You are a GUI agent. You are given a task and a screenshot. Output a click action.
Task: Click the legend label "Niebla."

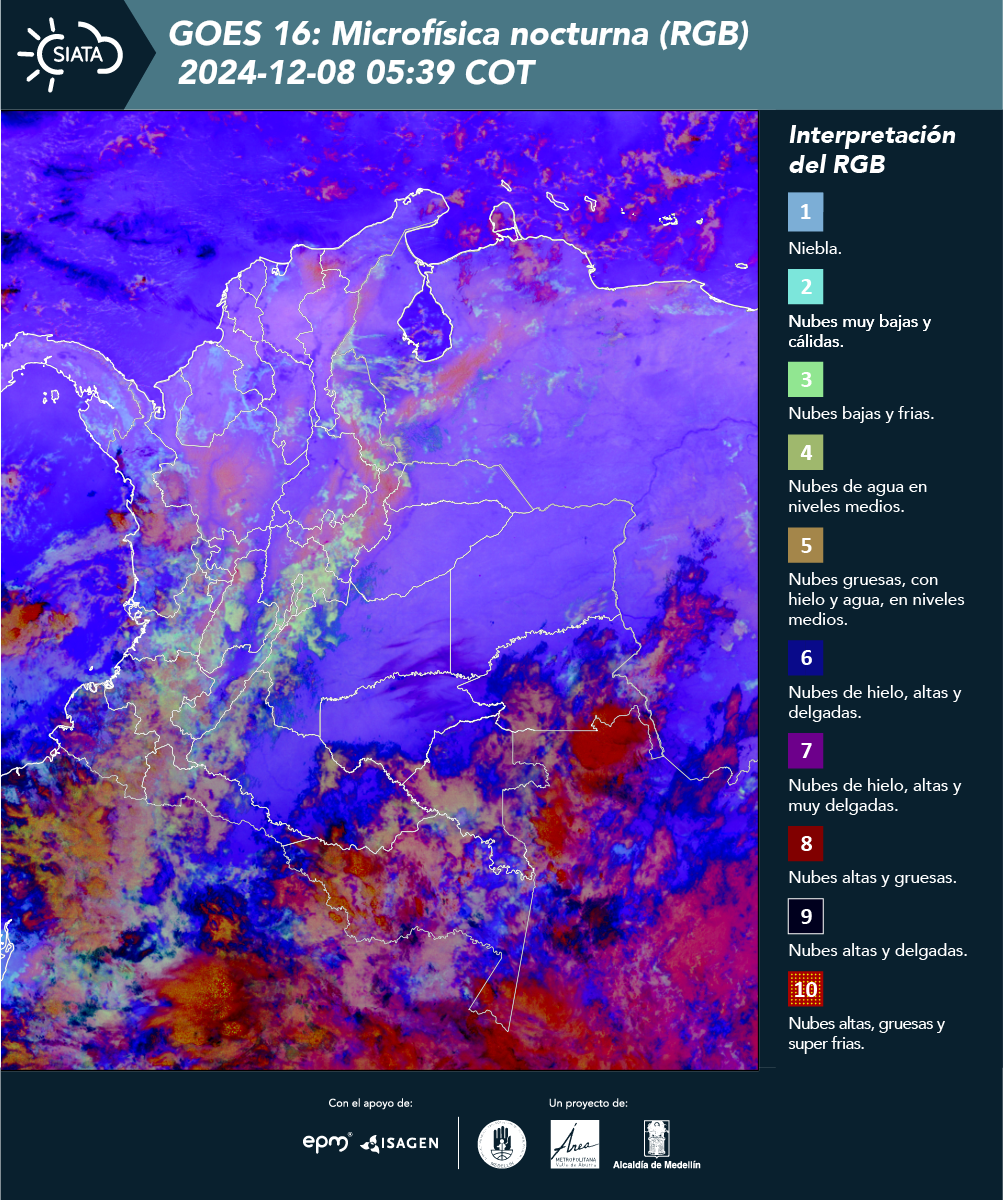(815, 249)
